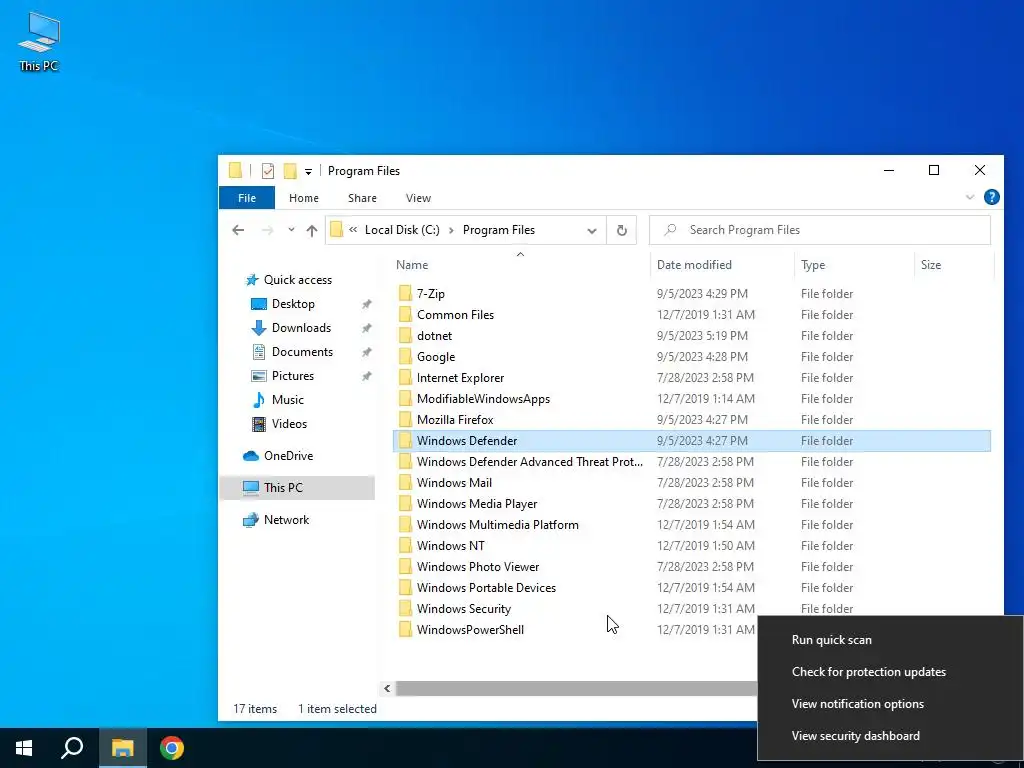The width and height of the screenshot is (1024, 768).
Task: Refresh the Program Files folder
Action: 622,231
